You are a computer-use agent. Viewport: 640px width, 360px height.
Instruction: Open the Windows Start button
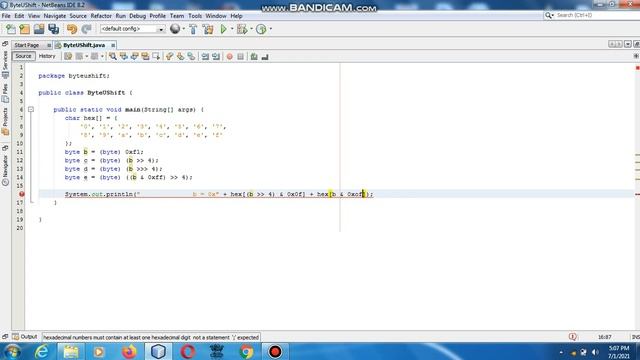pyautogui.click(x=12, y=351)
